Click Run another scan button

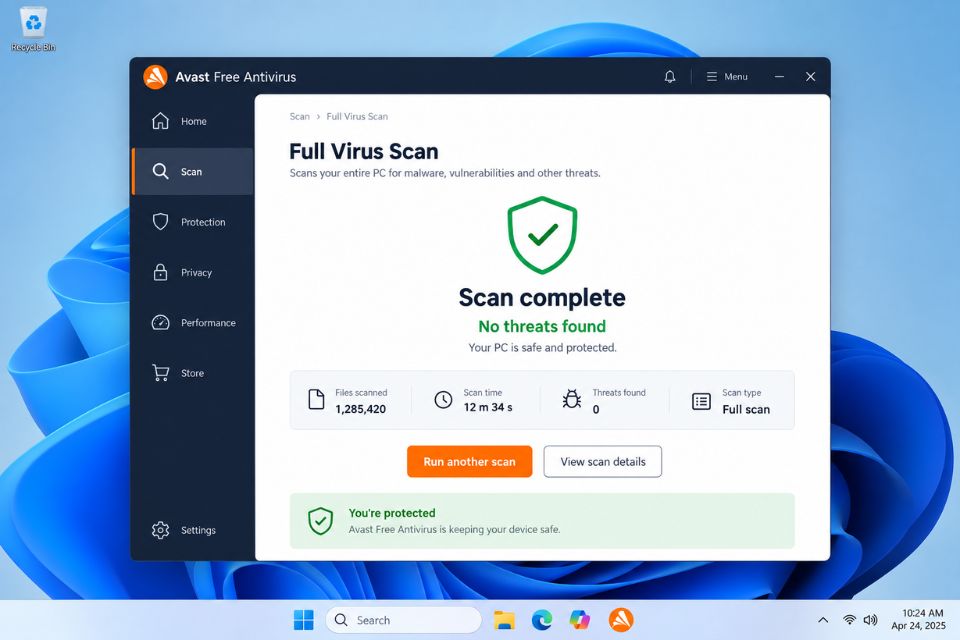(470, 461)
